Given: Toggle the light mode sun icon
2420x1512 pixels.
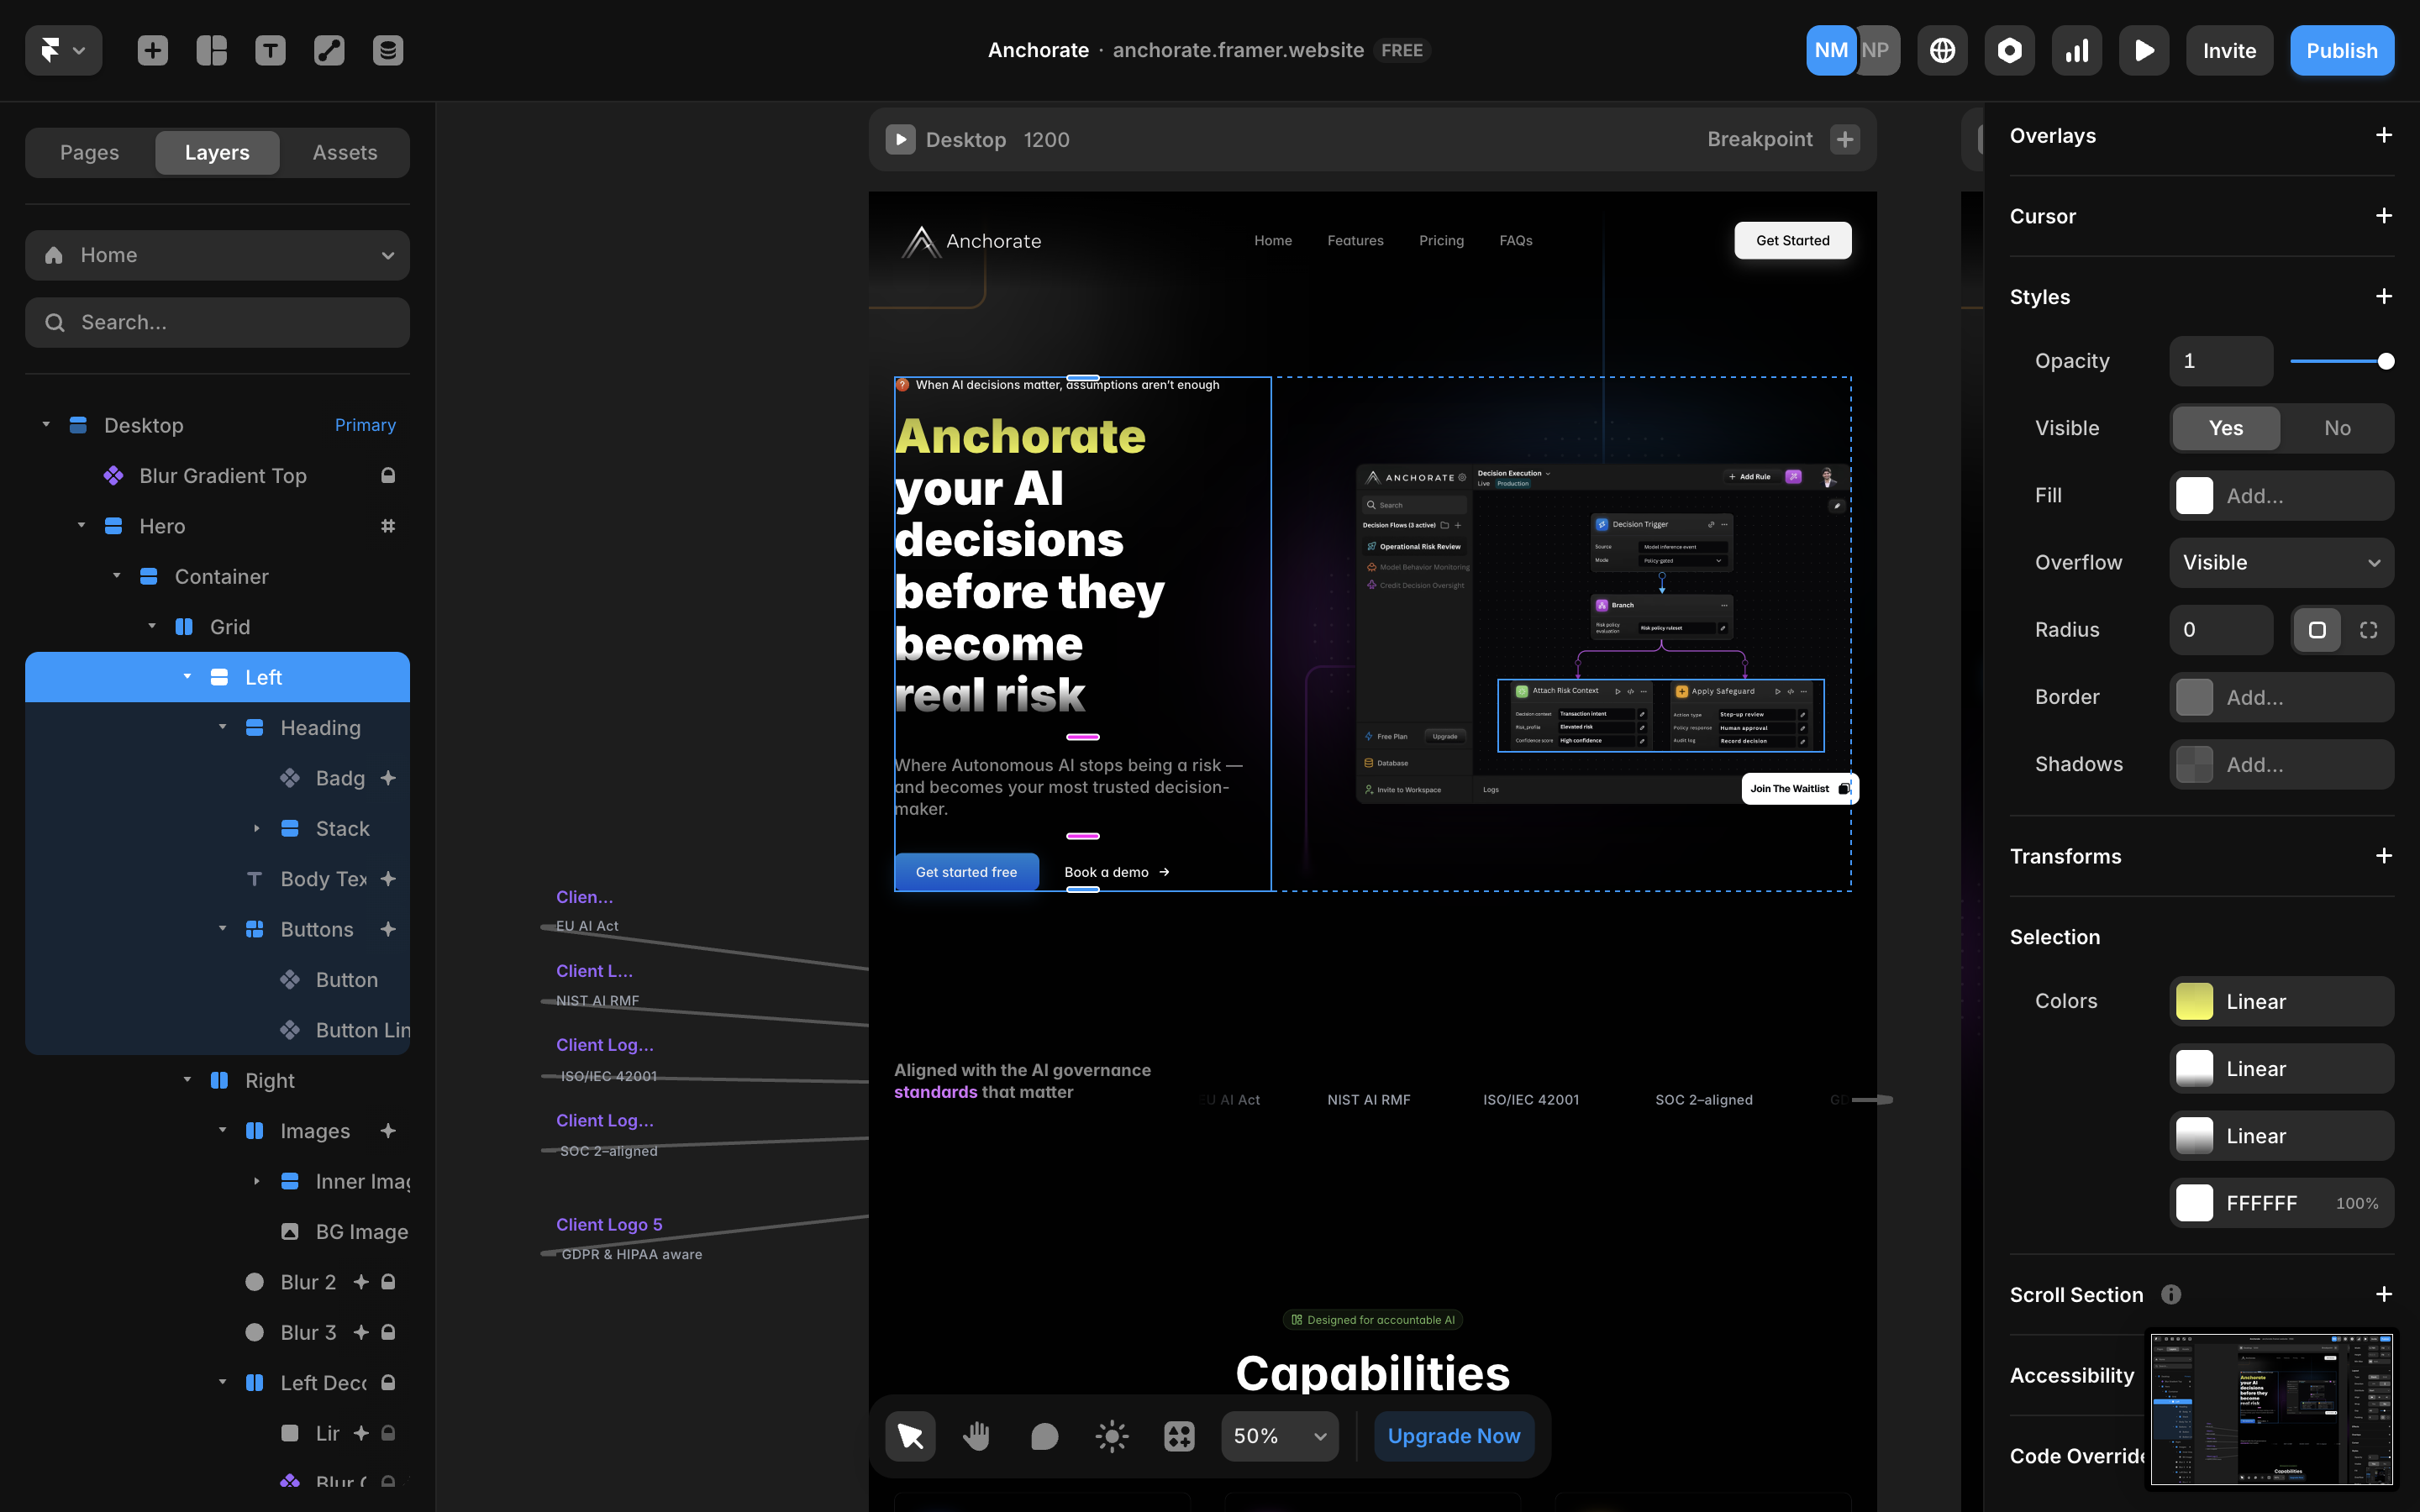Looking at the screenshot, I should (x=1111, y=1436).
